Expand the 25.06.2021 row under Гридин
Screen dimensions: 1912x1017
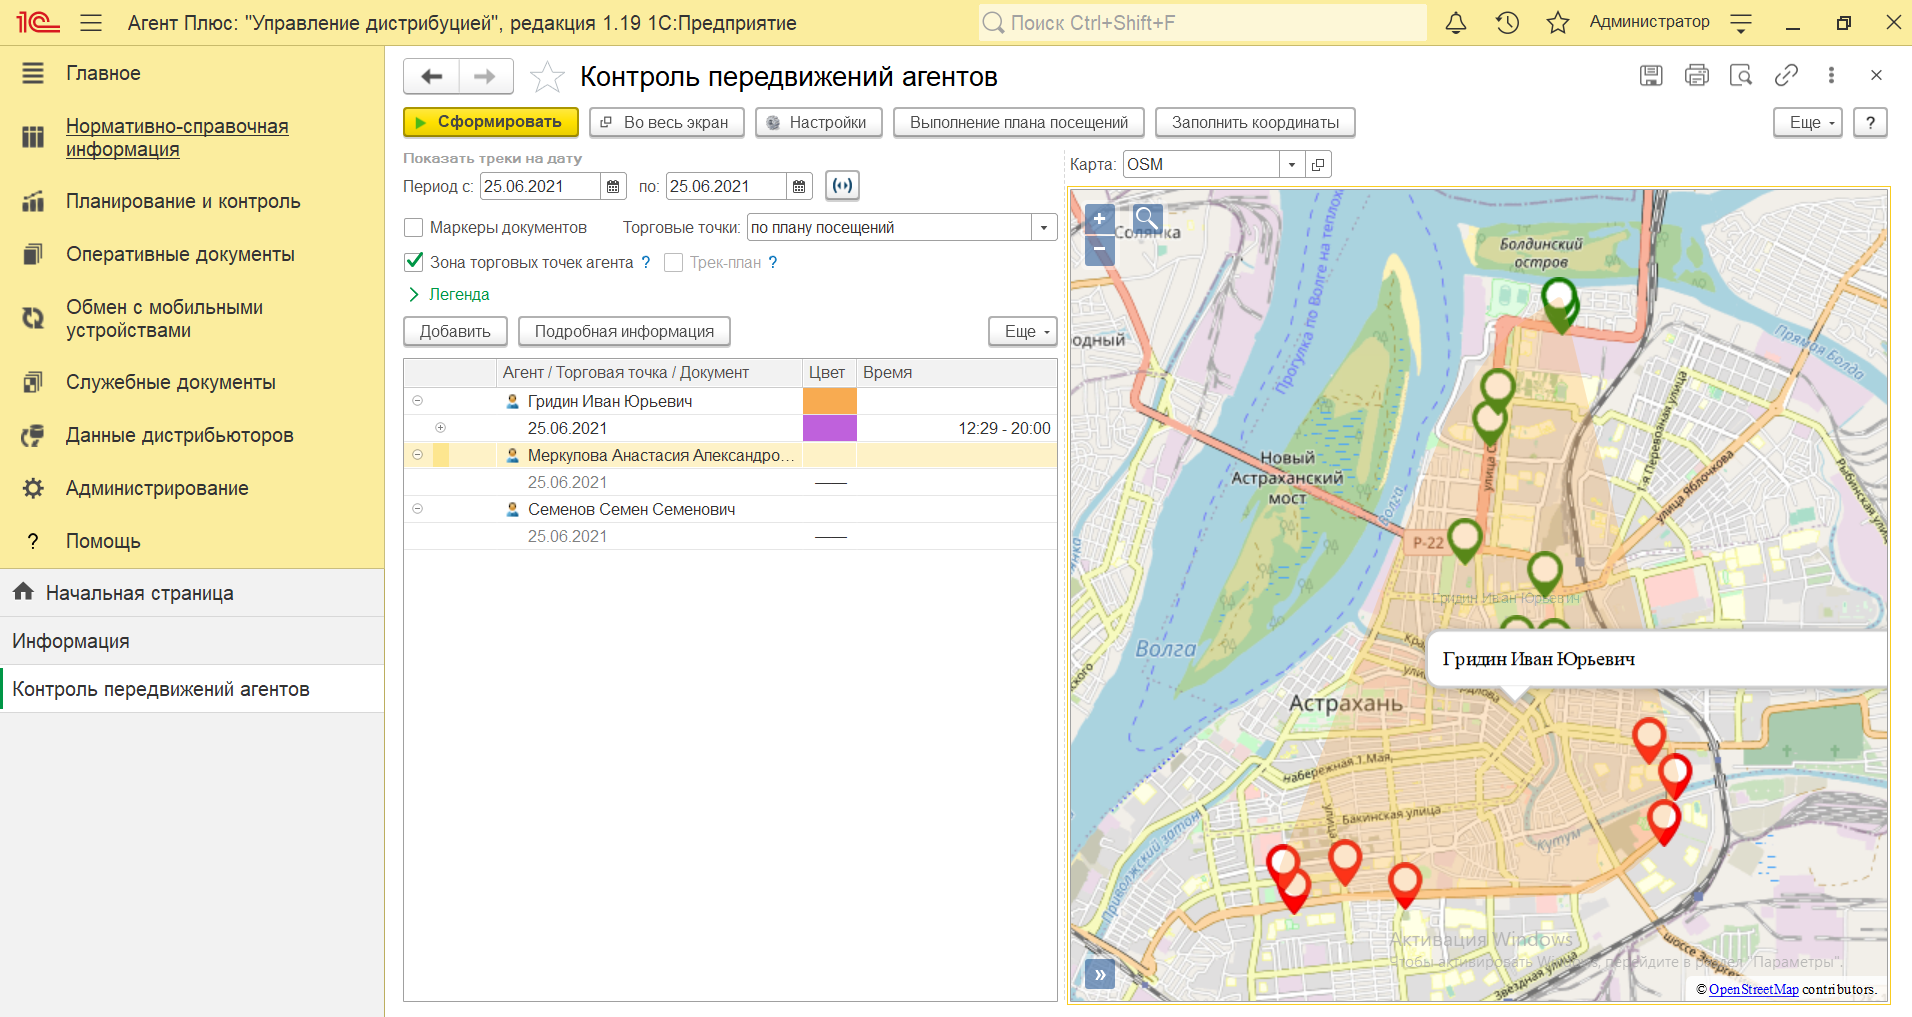tap(440, 428)
